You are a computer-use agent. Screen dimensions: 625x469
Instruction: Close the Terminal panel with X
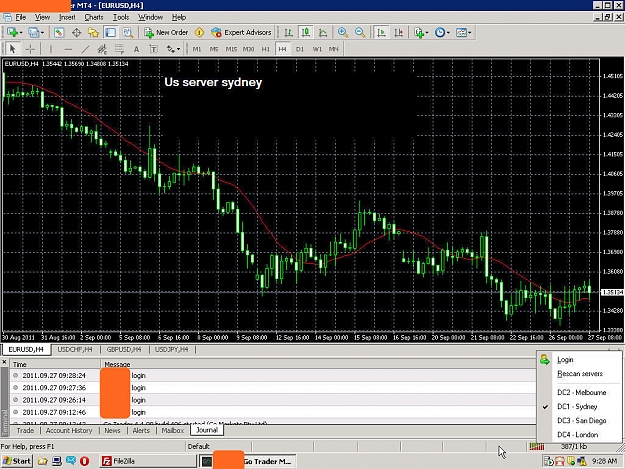pyautogui.click(x=4, y=362)
